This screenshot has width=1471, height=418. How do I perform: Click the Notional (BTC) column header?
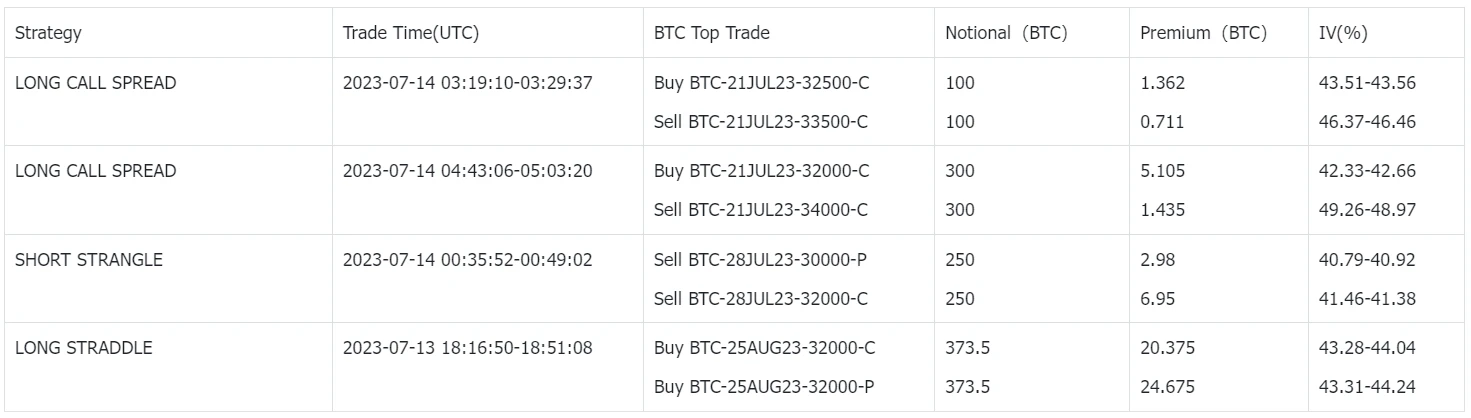pos(1006,33)
